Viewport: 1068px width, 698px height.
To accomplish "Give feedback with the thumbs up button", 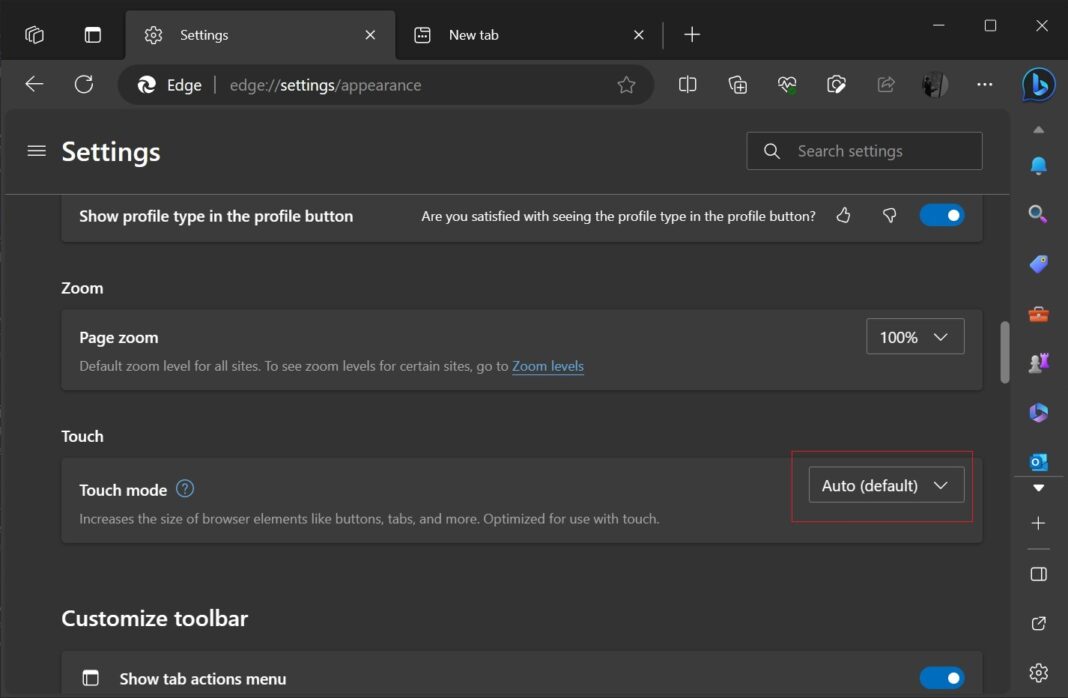I will pyautogui.click(x=843, y=215).
